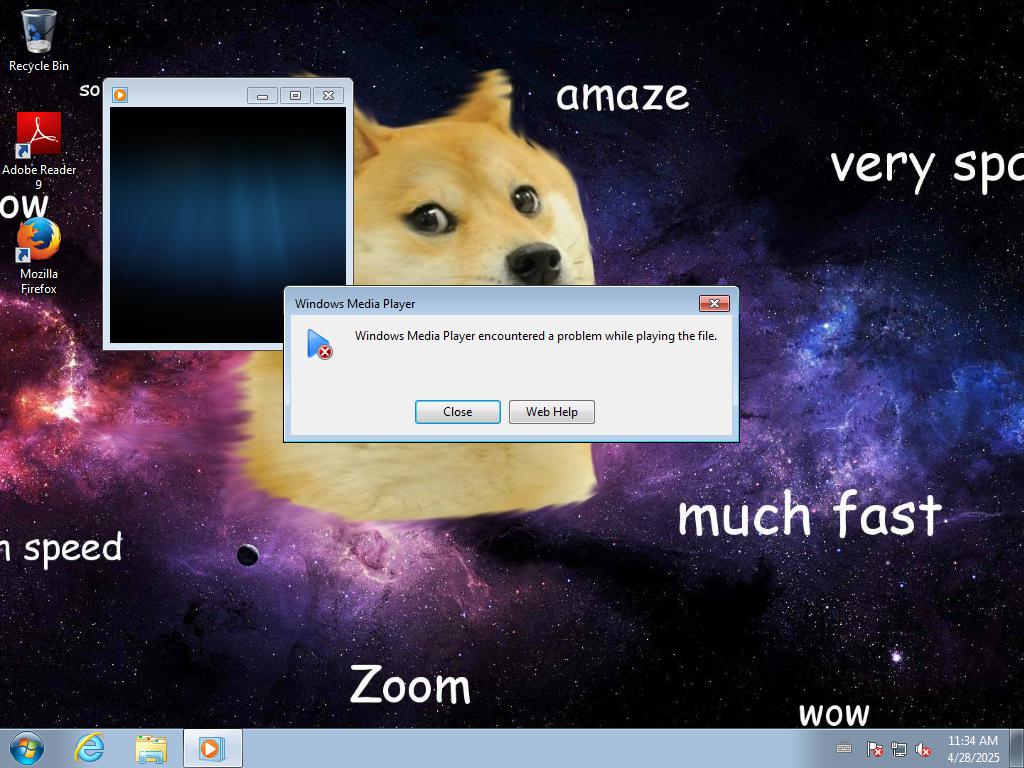Minimize the Windows Media Player window
The width and height of the screenshot is (1024, 768).
[263, 95]
